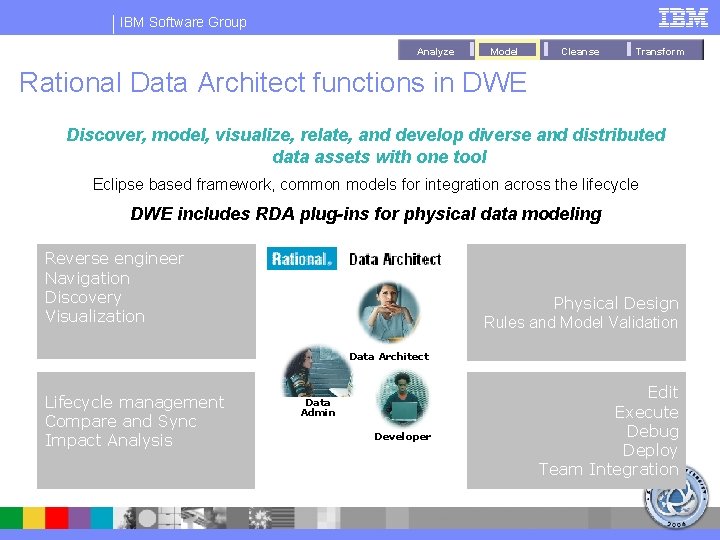The height and width of the screenshot is (540, 720).
Task: Click the IBM logo in header
Action: click(683, 18)
